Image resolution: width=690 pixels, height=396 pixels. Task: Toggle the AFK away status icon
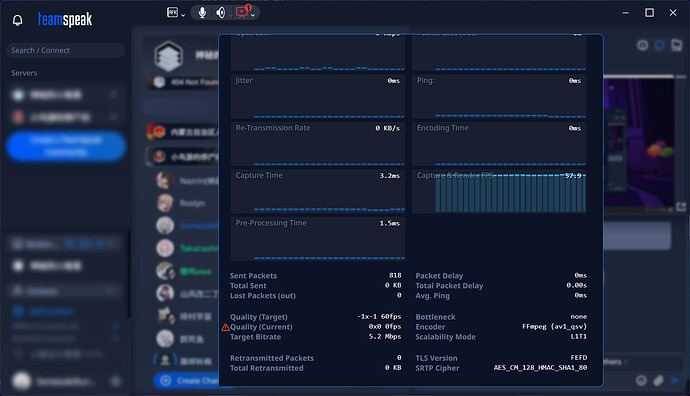pos(172,12)
